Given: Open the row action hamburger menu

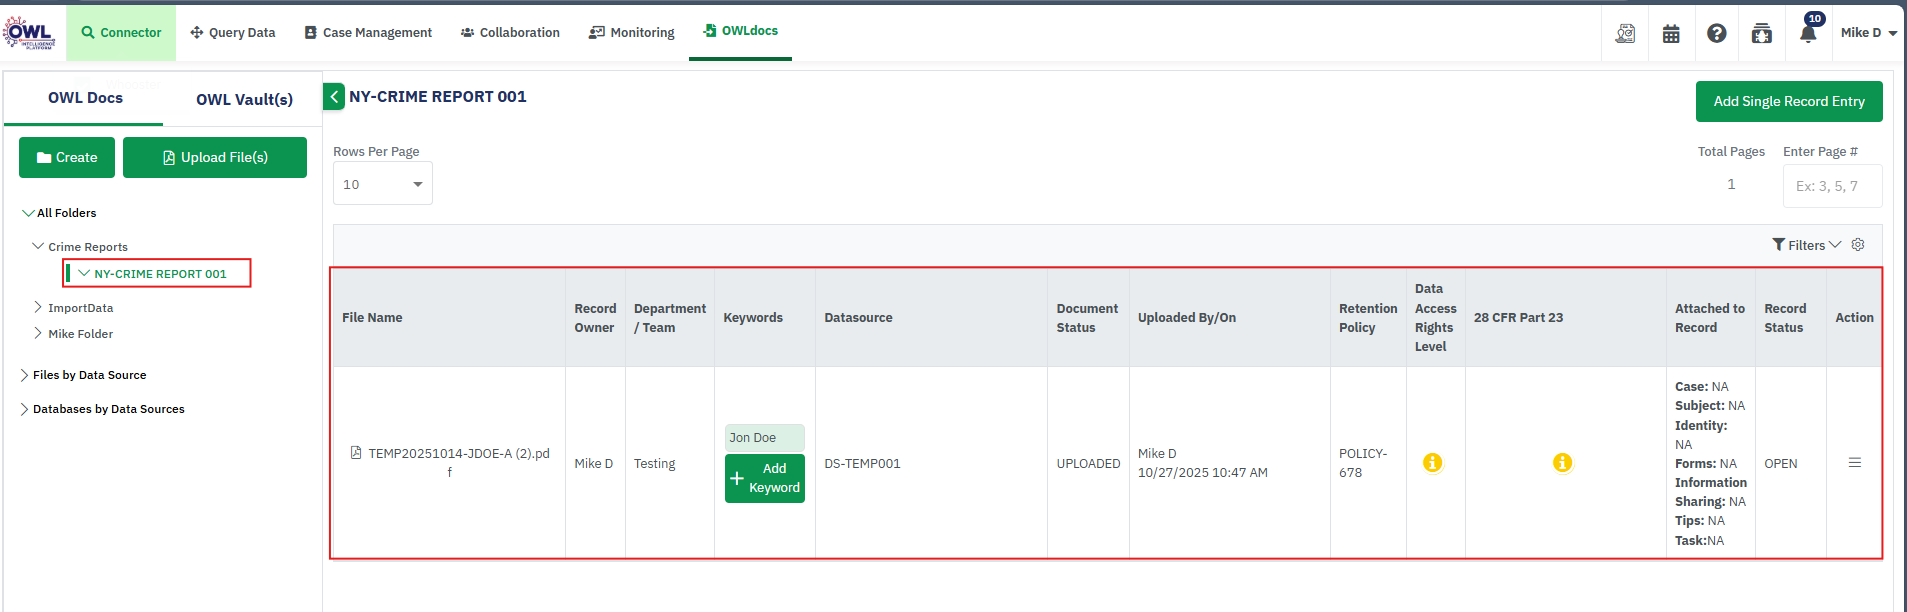Looking at the screenshot, I should [x=1854, y=463].
